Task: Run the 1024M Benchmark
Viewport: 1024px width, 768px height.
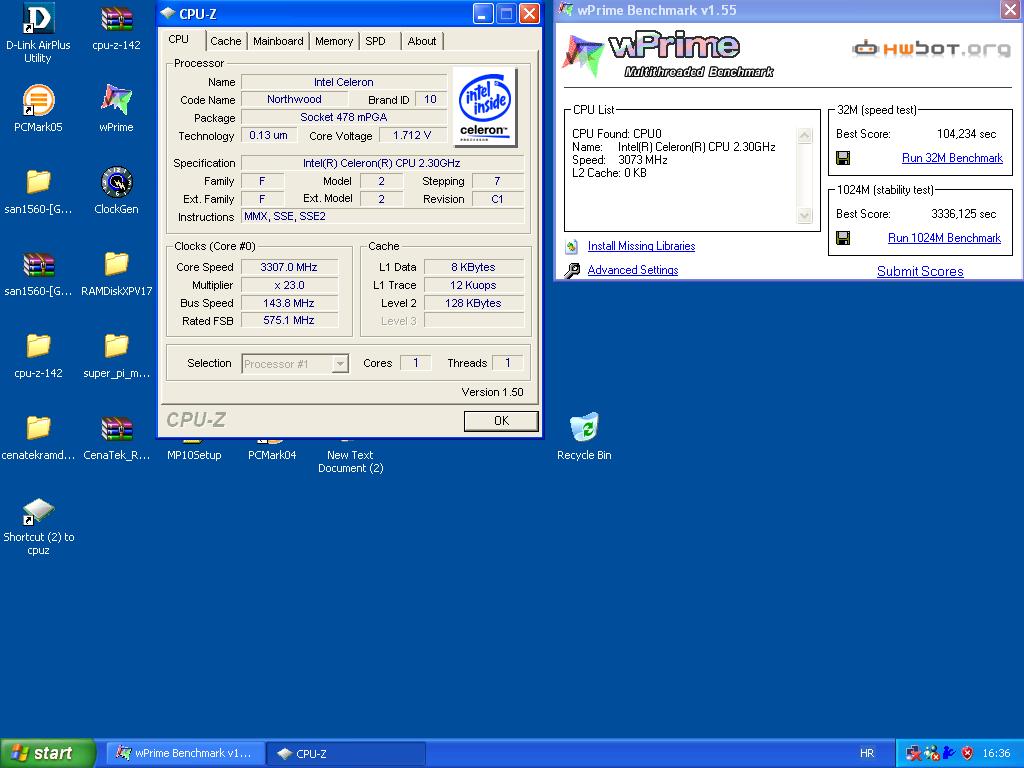Action: 944,238
